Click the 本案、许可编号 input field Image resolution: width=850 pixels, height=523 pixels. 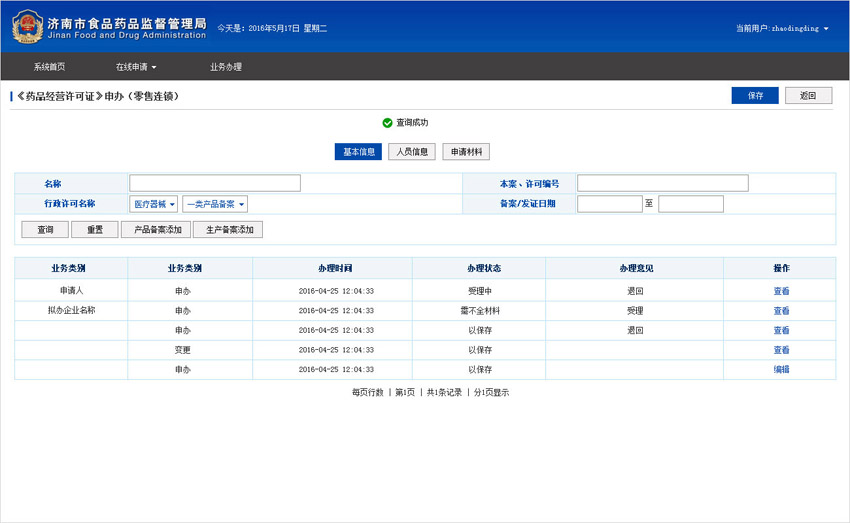point(662,183)
